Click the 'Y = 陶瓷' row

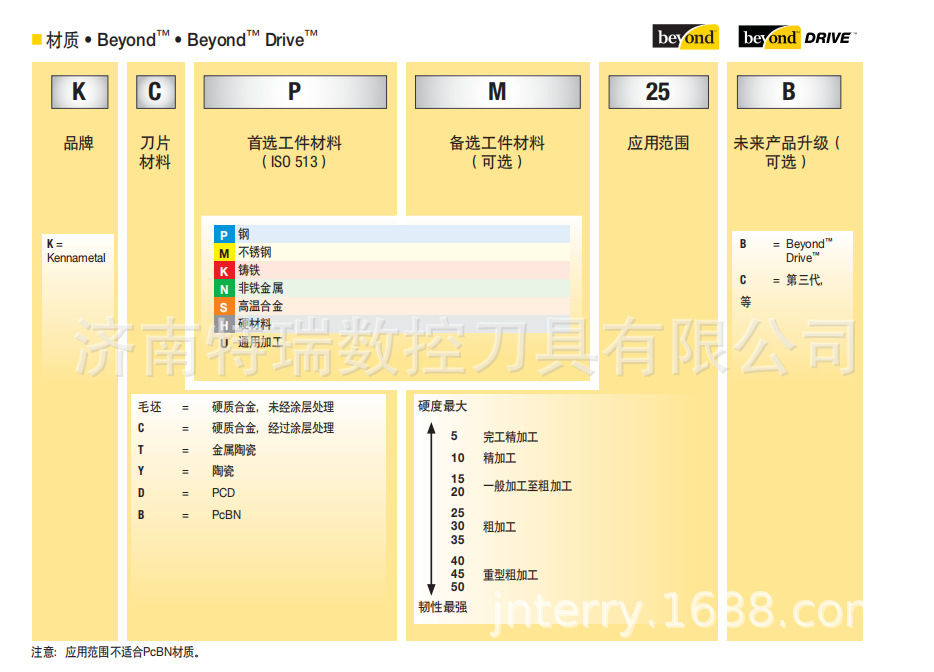186,471
